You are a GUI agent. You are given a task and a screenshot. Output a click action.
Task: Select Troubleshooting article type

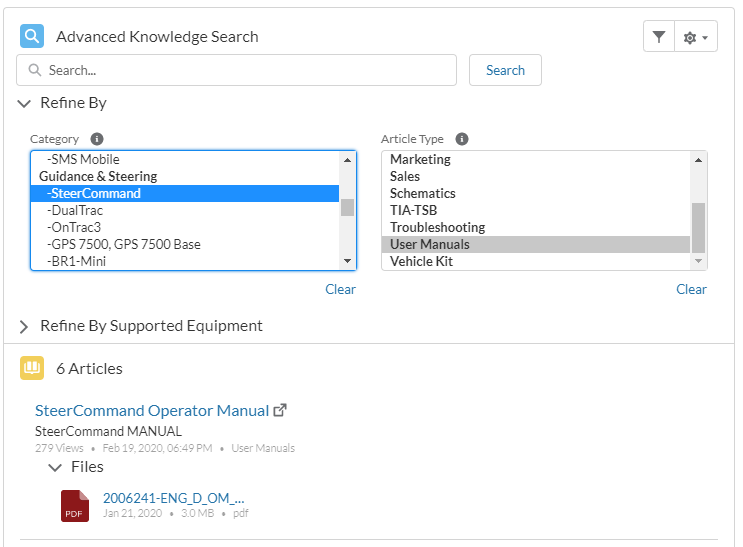pos(536,228)
